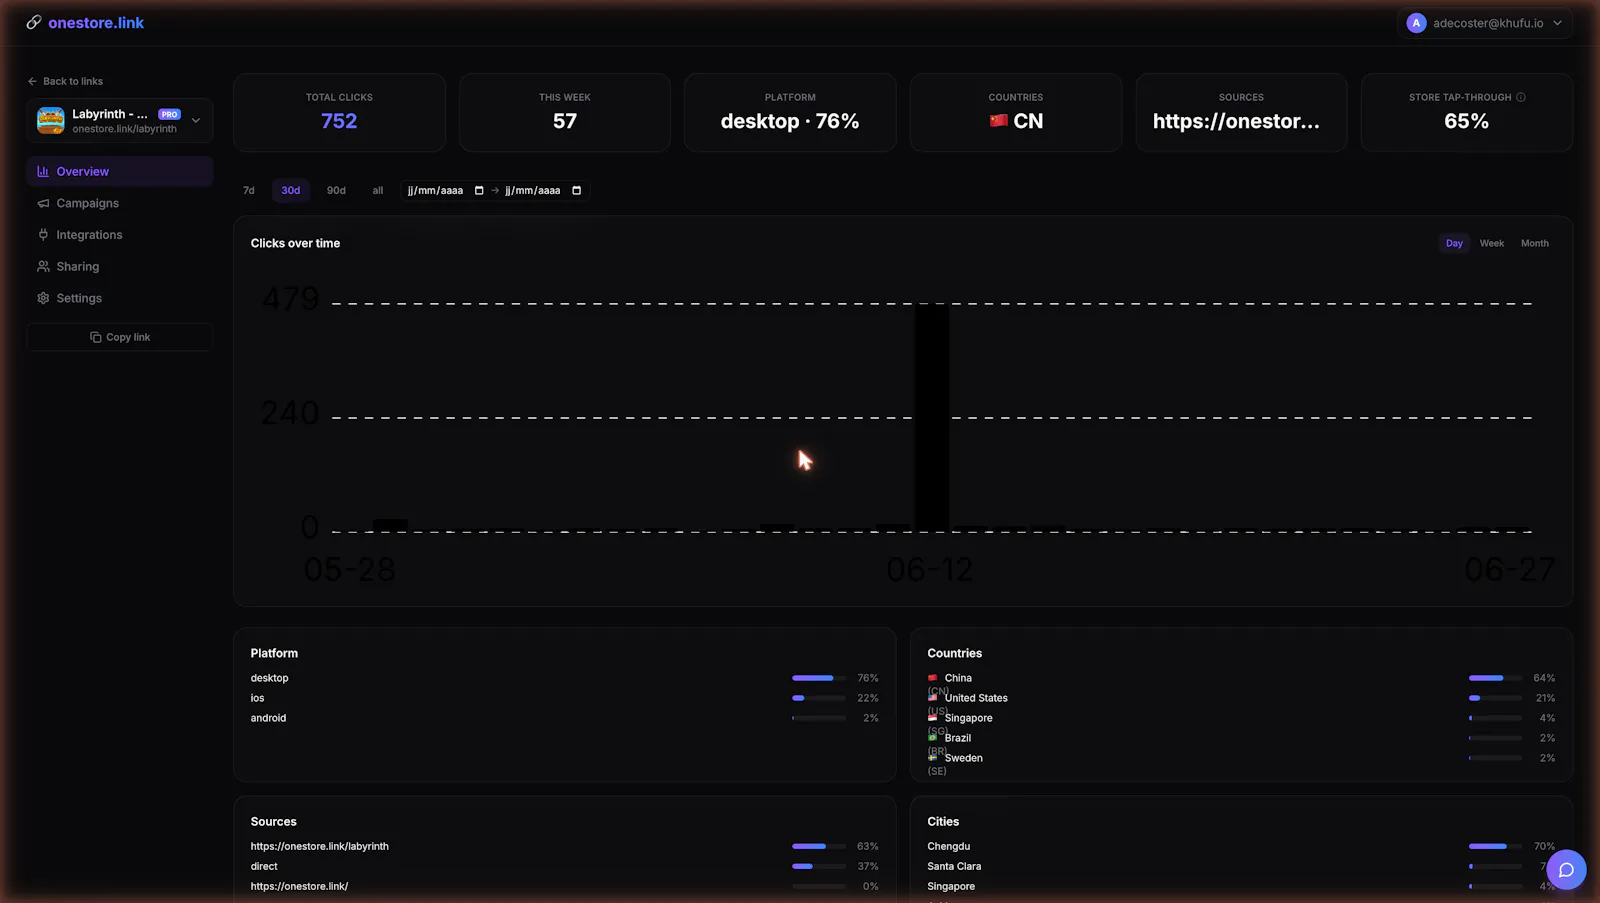Click the ios platform progress bar
Screen dimensions: 1600x903
coord(819,698)
